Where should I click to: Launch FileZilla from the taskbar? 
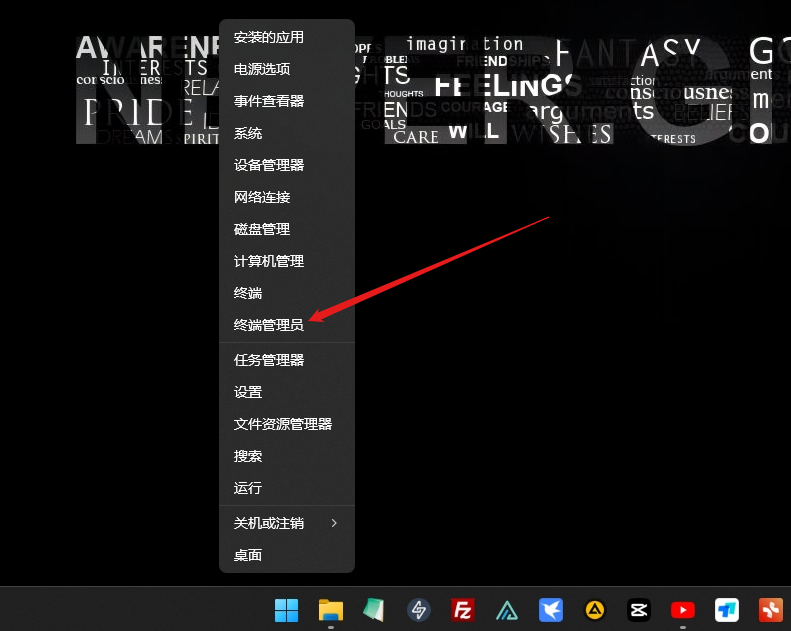(x=462, y=609)
